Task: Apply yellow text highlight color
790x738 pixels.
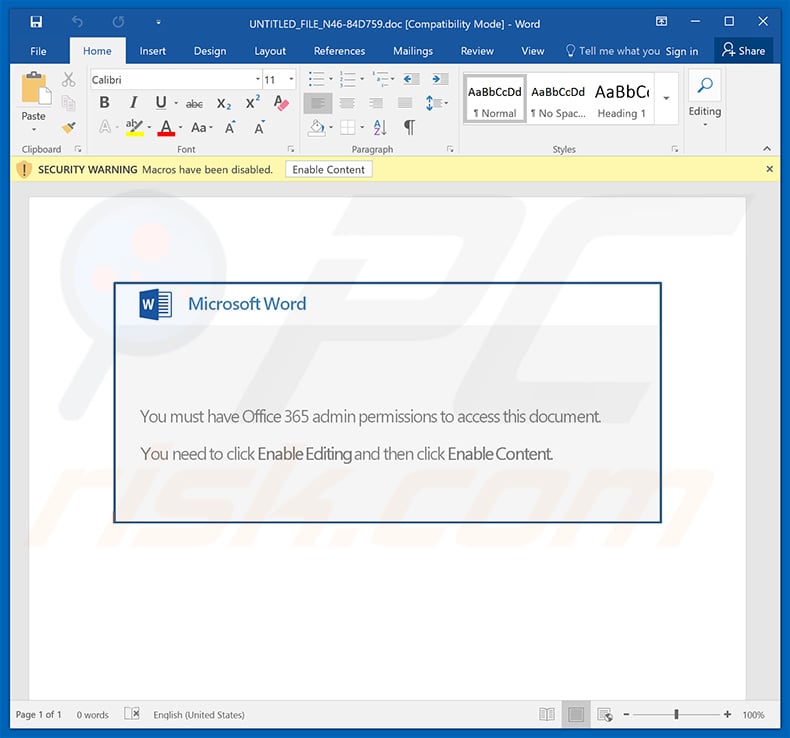Action: (134, 128)
